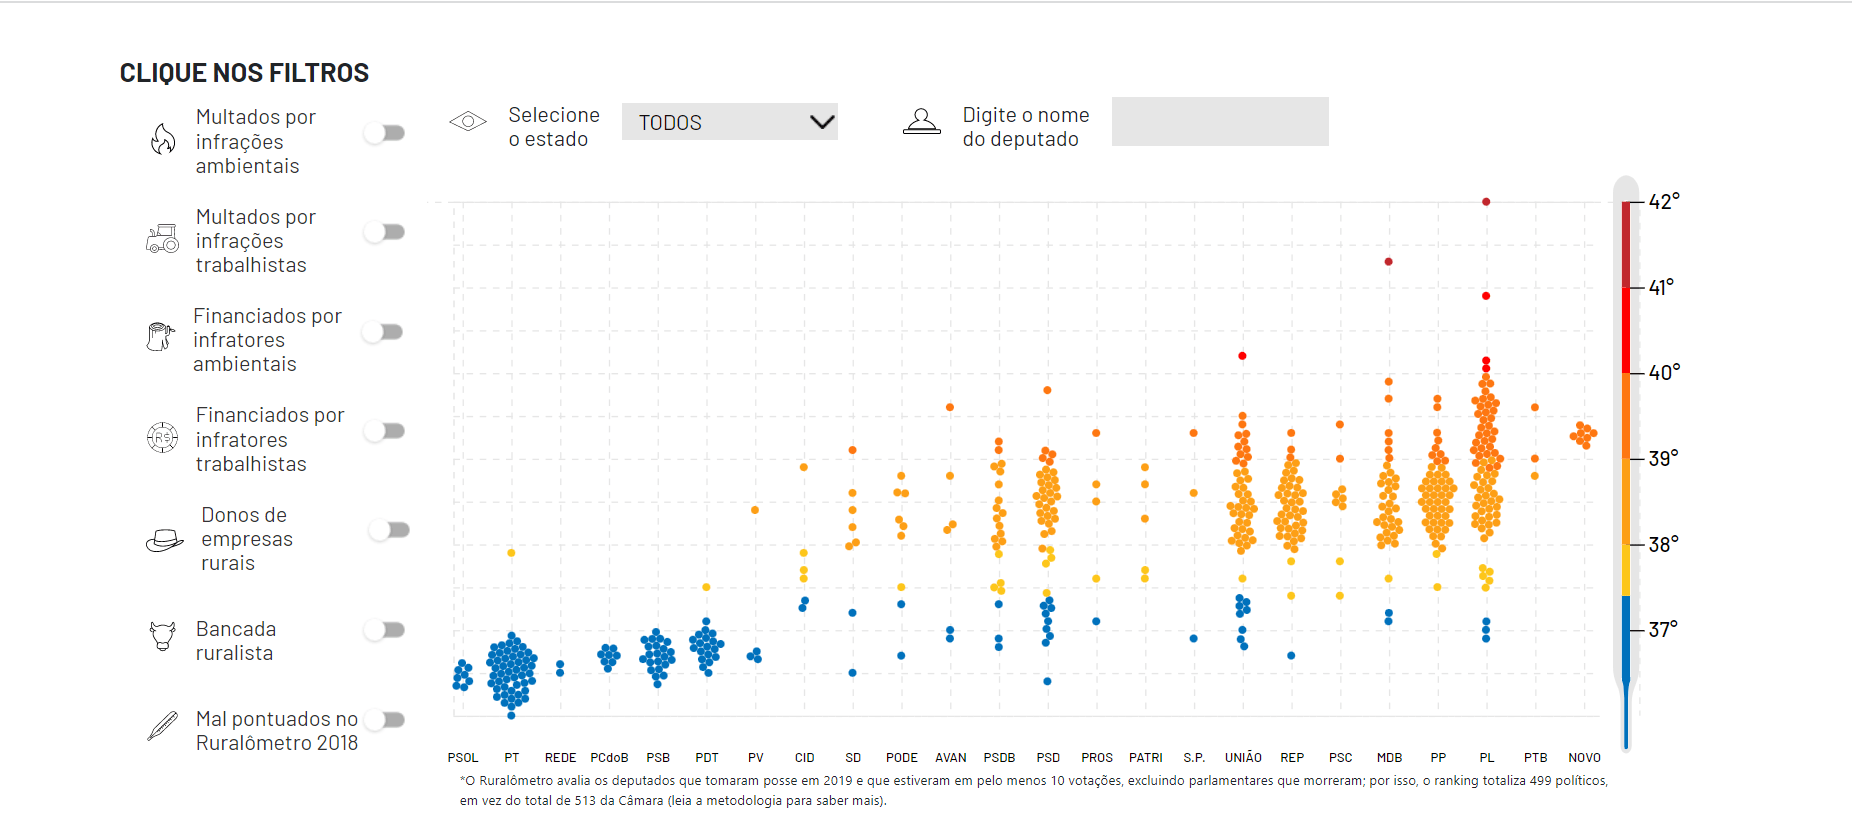Image resolution: width=1852 pixels, height=837 pixels.
Task: Click the chevron arrow on the state selector
Action: [x=822, y=122]
